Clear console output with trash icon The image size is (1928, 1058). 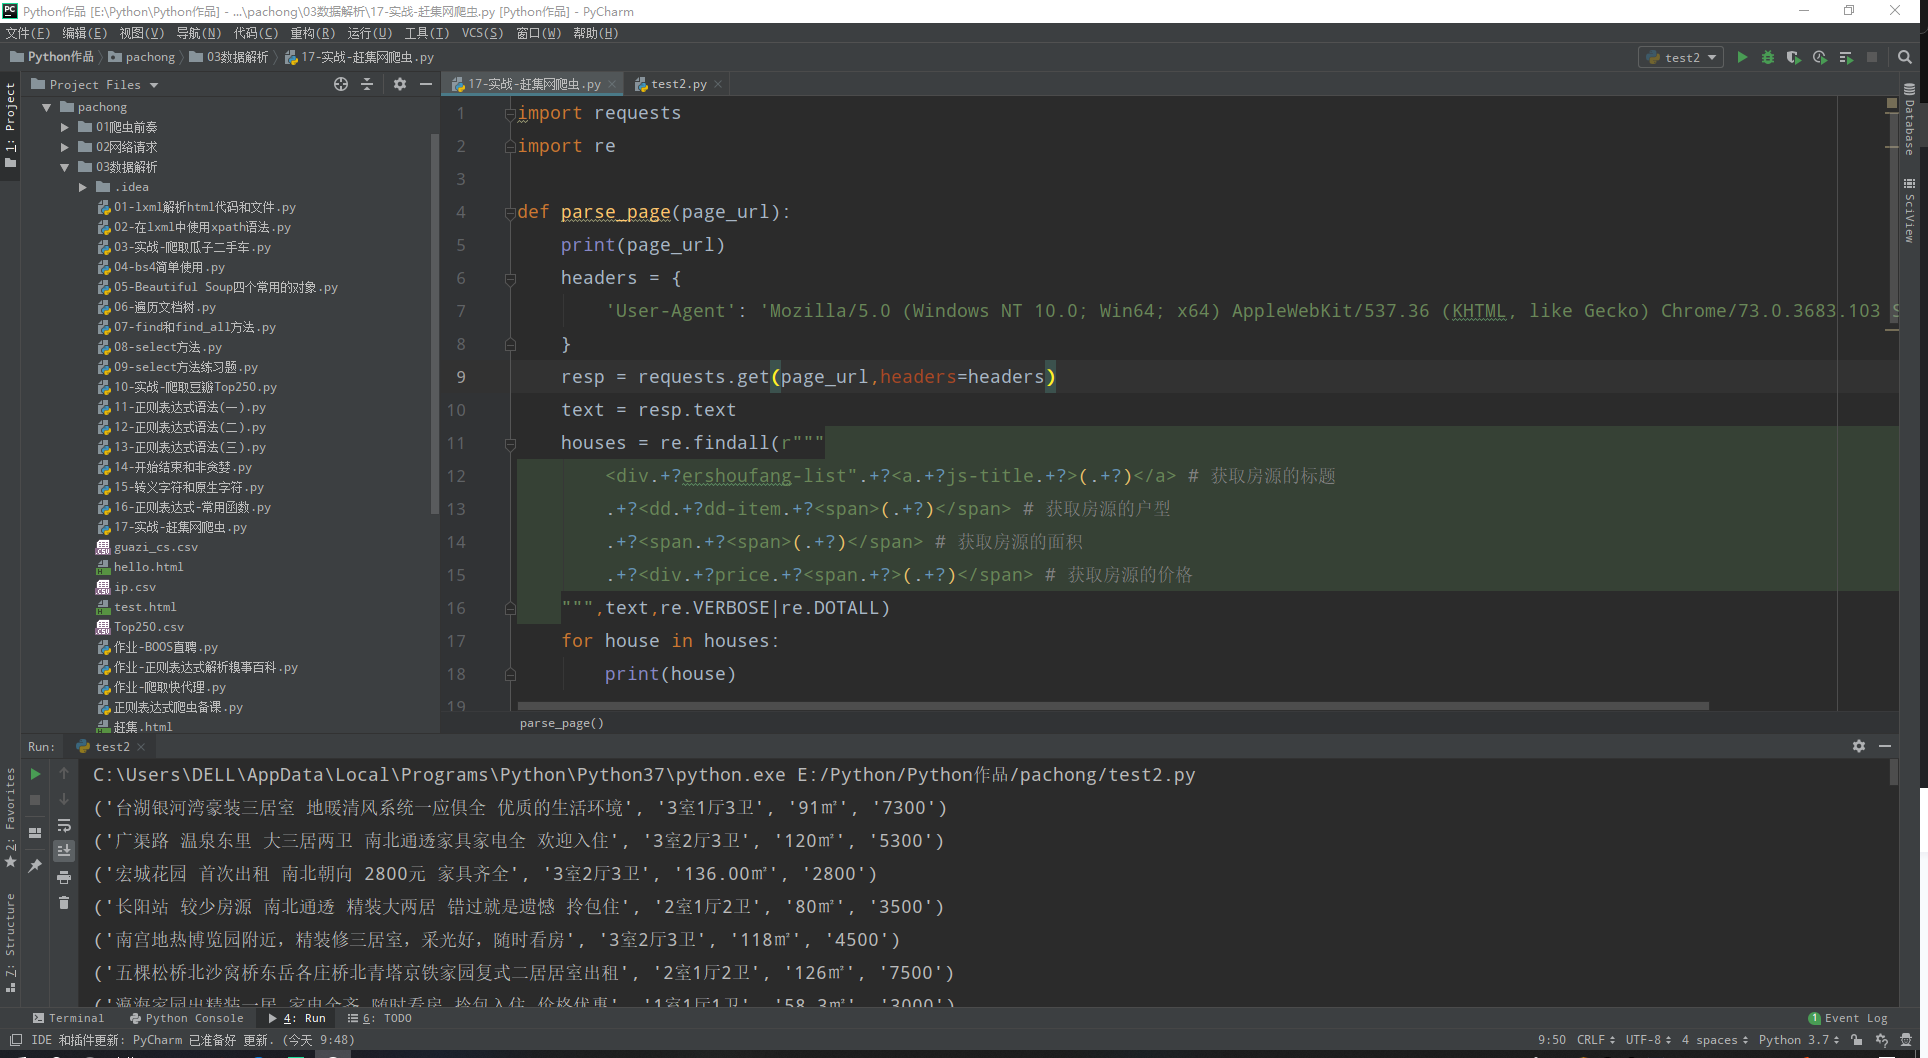(64, 903)
